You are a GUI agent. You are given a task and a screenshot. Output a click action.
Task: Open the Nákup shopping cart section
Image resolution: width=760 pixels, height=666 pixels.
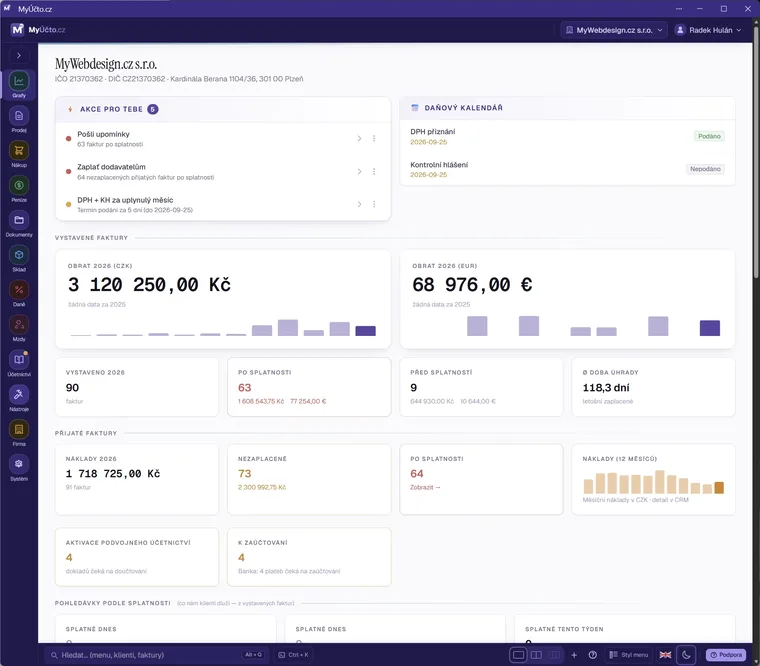click(19, 154)
